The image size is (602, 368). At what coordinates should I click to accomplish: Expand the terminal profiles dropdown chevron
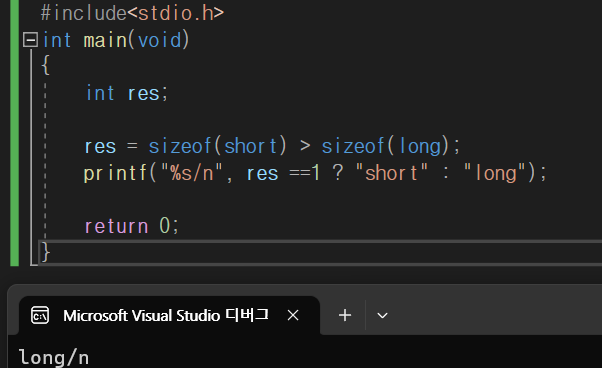pyautogui.click(x=382, y=316)
